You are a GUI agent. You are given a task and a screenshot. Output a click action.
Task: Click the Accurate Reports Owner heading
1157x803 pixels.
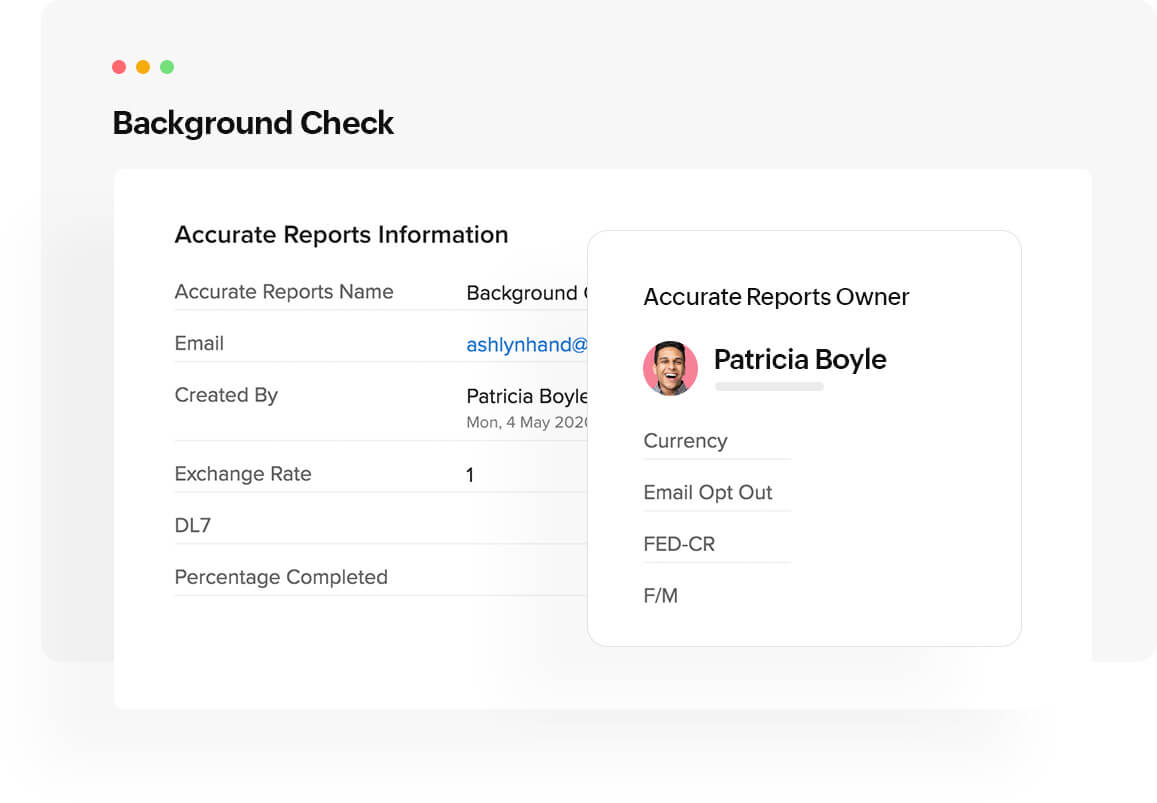[x=776, y=297]
